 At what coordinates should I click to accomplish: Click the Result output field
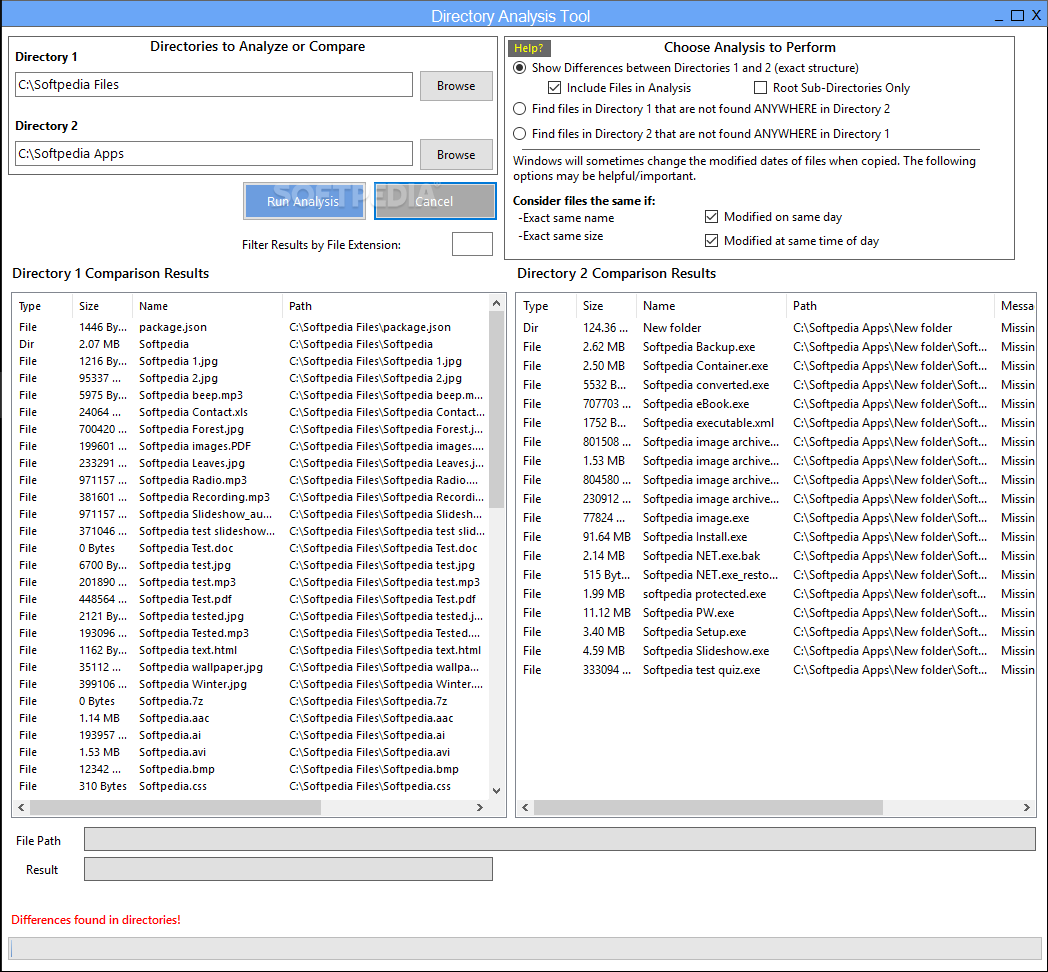(288, 869)
